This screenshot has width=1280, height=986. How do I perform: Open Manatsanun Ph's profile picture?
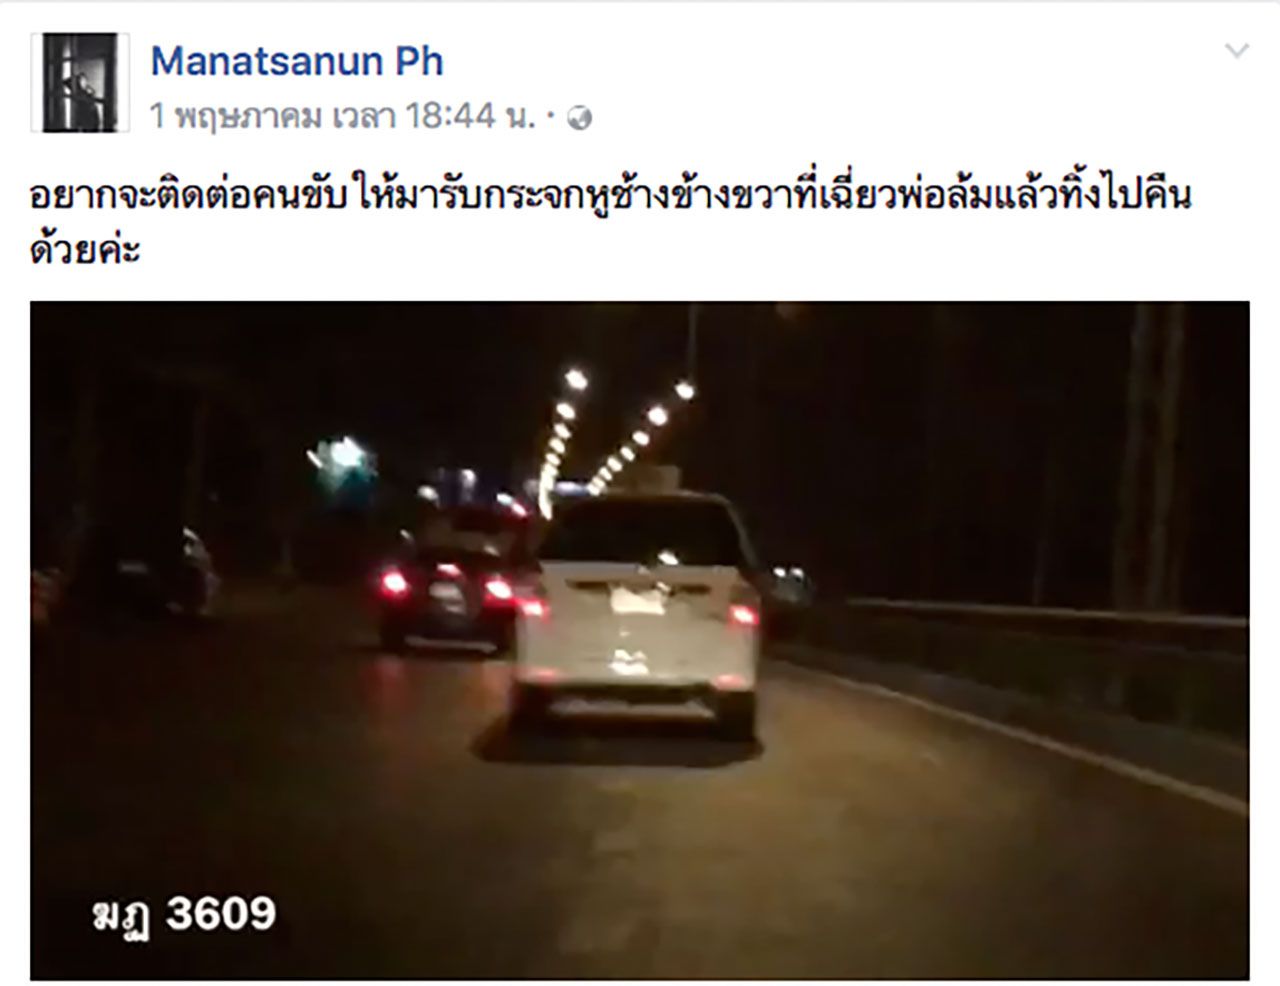(80, 82)
